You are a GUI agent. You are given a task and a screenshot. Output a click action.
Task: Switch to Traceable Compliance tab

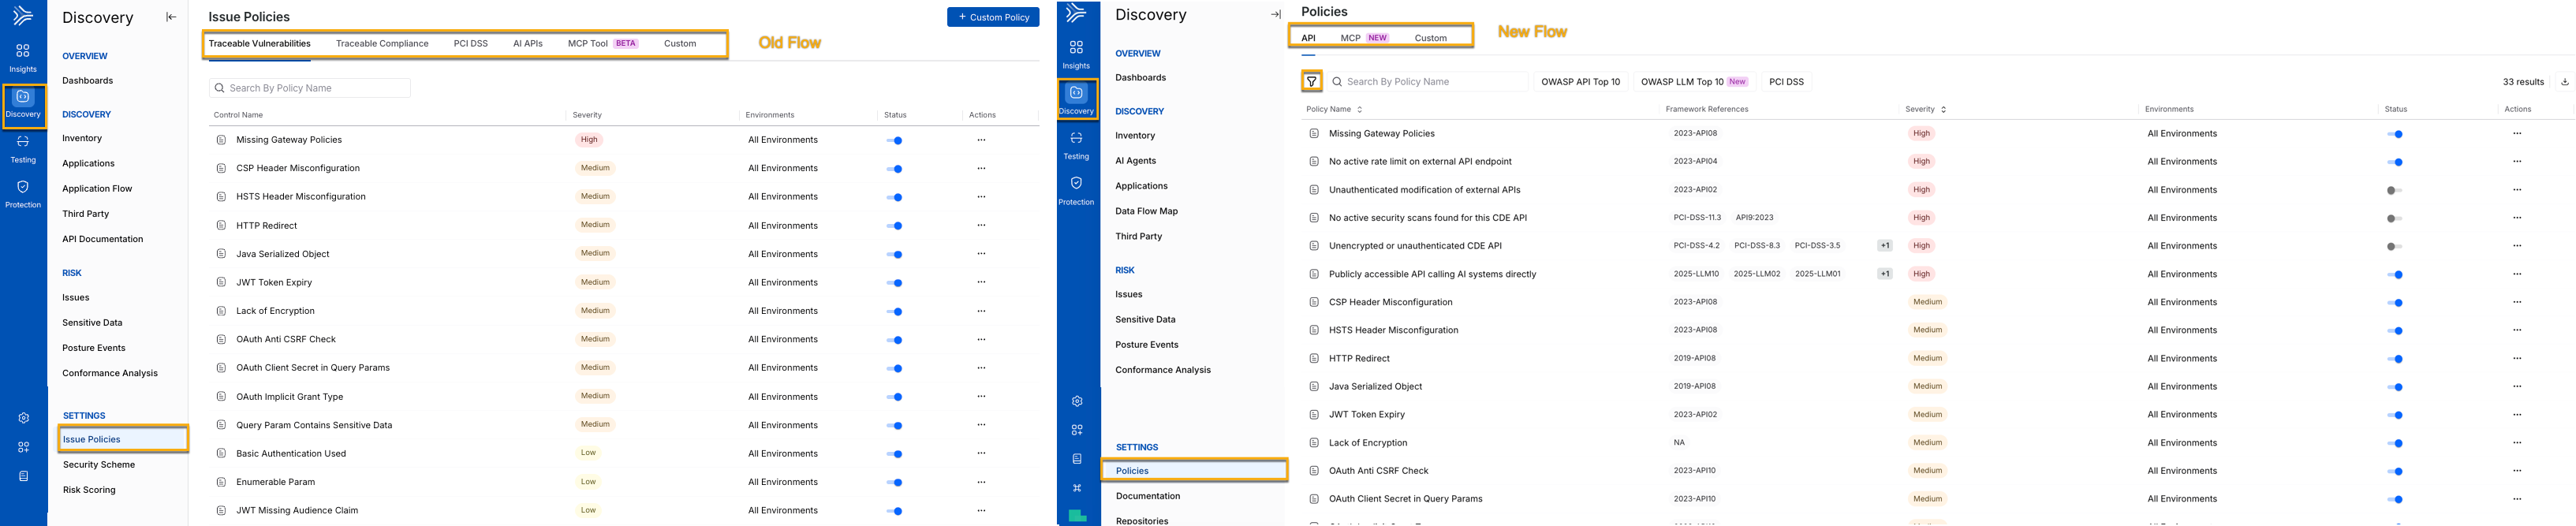[x=382, y=44]
